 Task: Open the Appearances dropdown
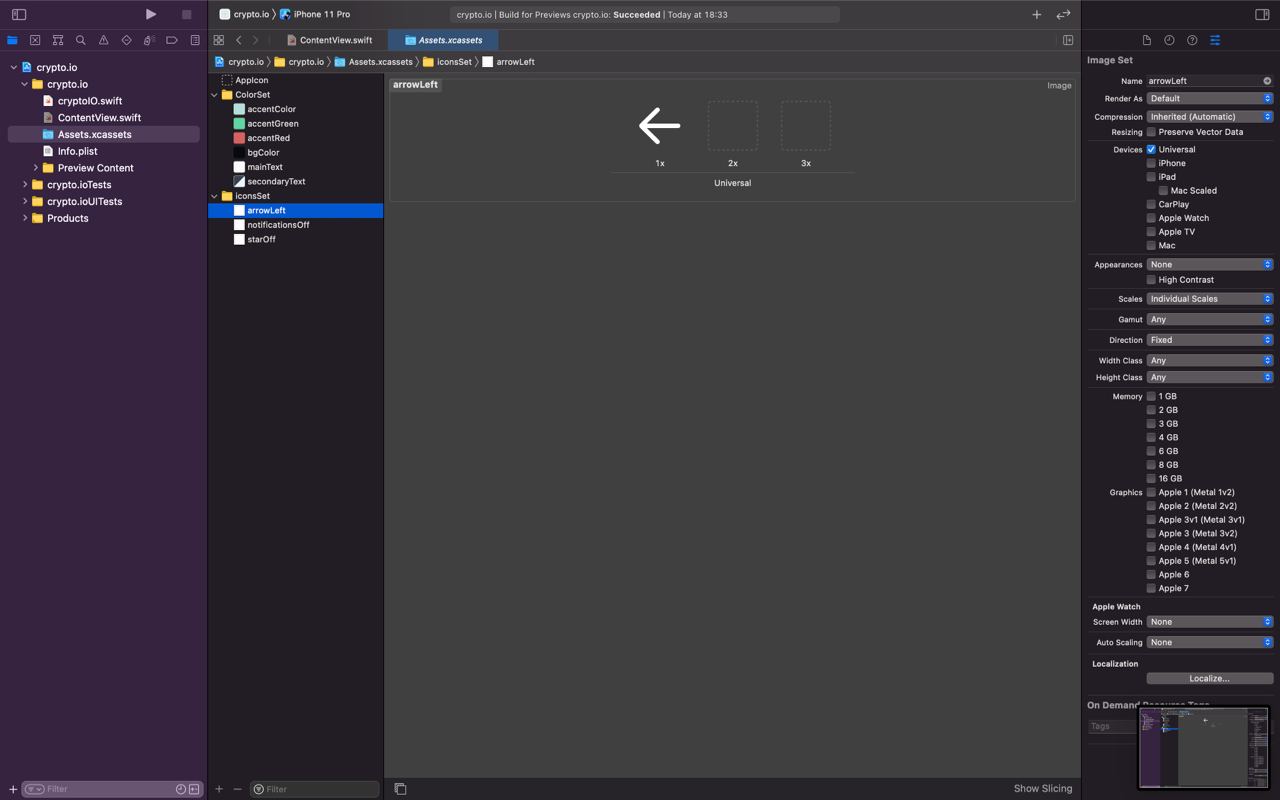click(x=1209, y=265)
